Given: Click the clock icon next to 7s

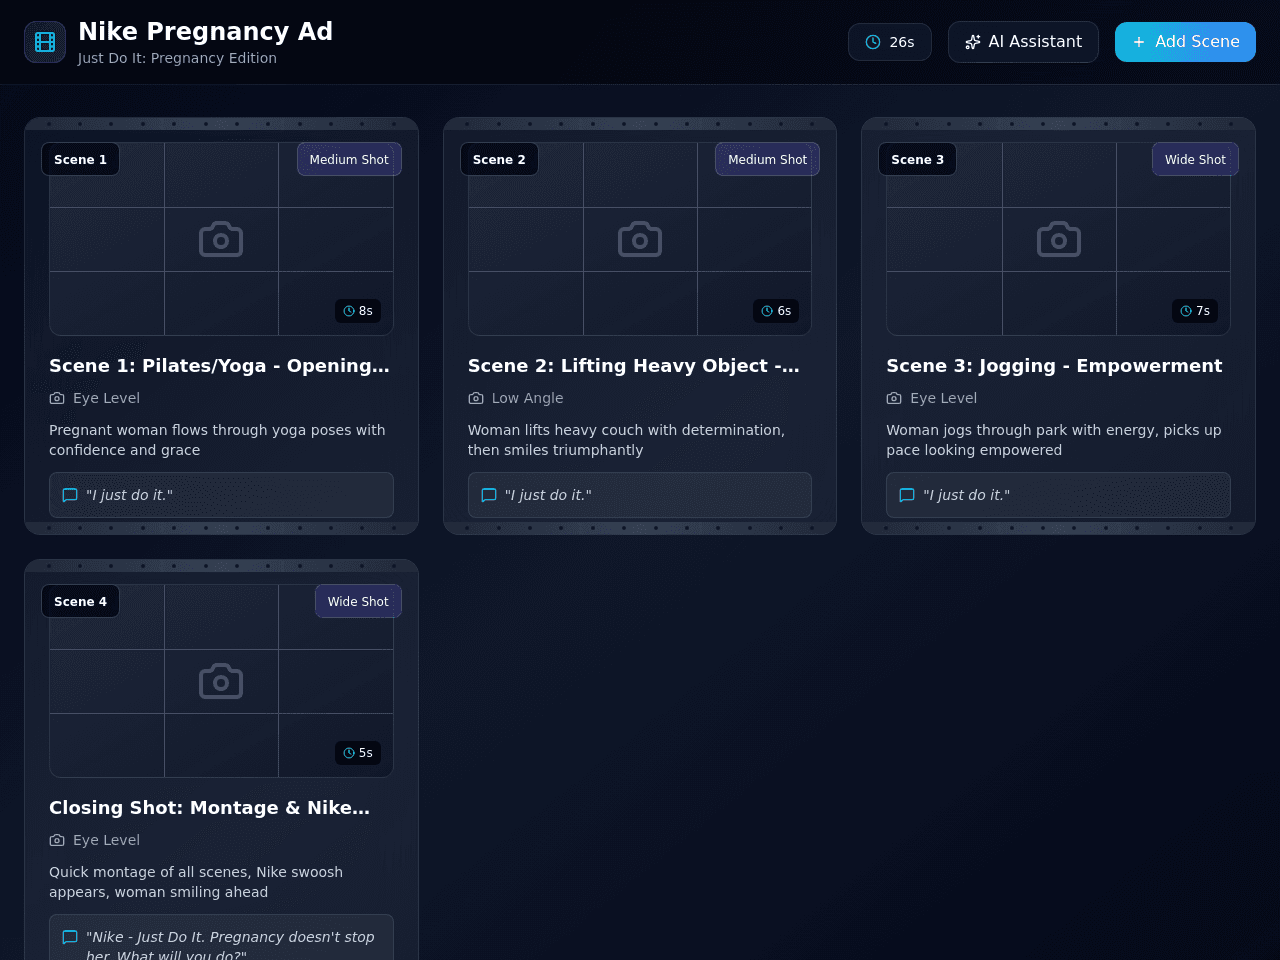Looking at the screenshot, I should pos(1186,311).
